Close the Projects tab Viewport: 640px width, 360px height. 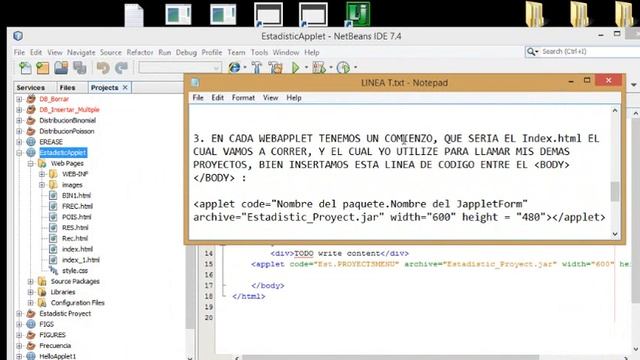(125, 87)
